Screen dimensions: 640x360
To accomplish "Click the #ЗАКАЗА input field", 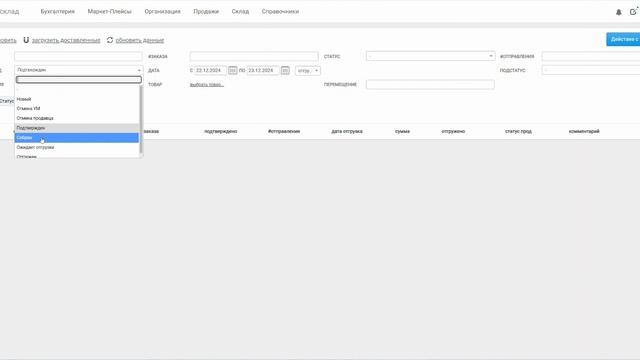I will point(254,56).
